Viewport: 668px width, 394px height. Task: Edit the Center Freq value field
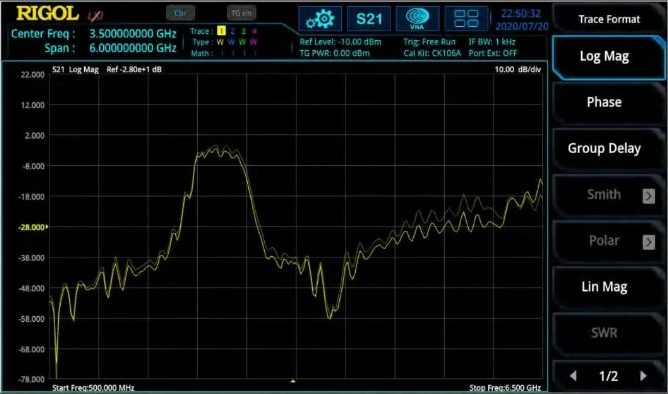click(x=132, y=34)
